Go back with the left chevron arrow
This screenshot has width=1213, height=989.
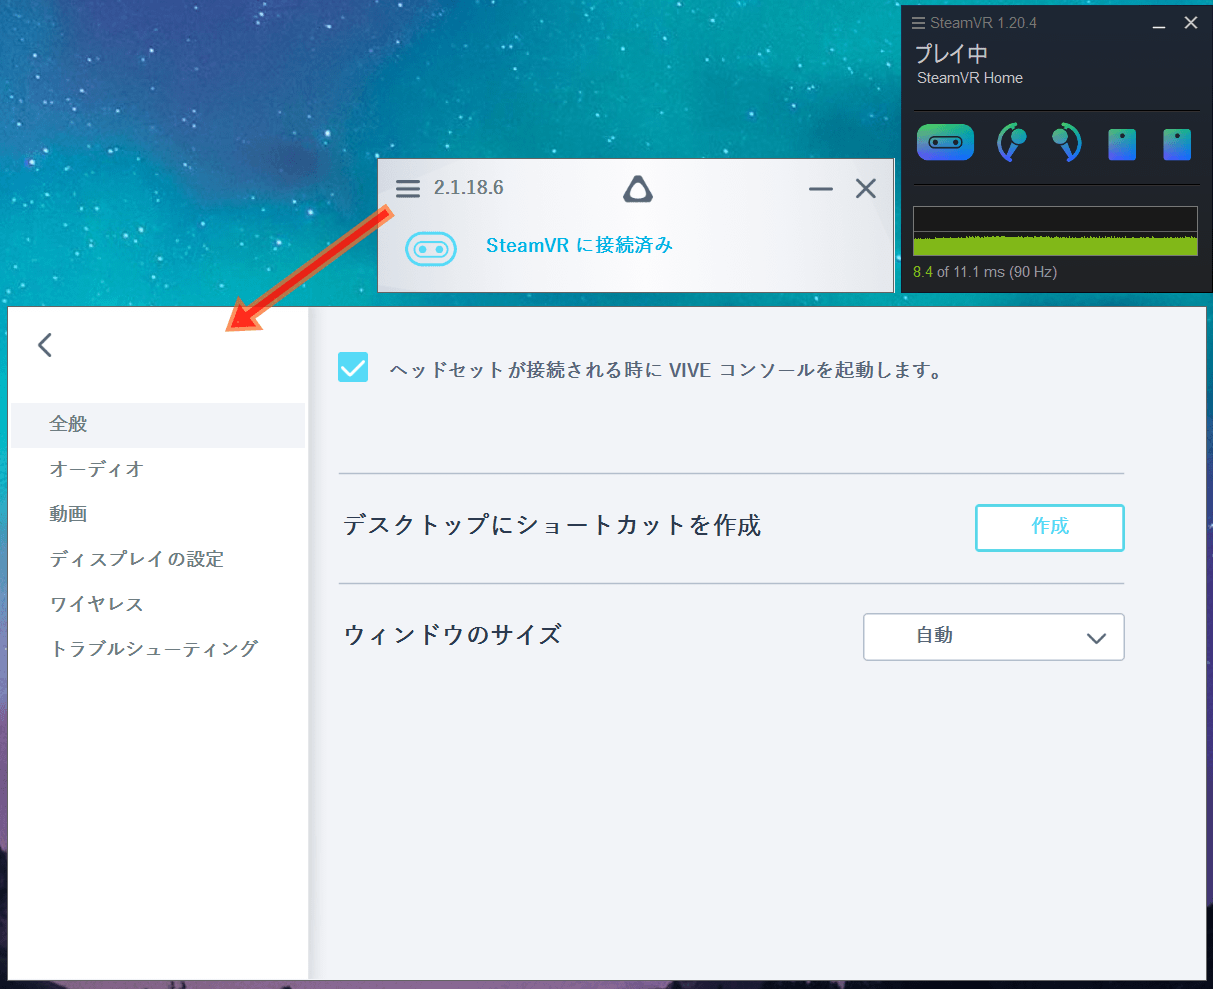(x=44, y=345)
